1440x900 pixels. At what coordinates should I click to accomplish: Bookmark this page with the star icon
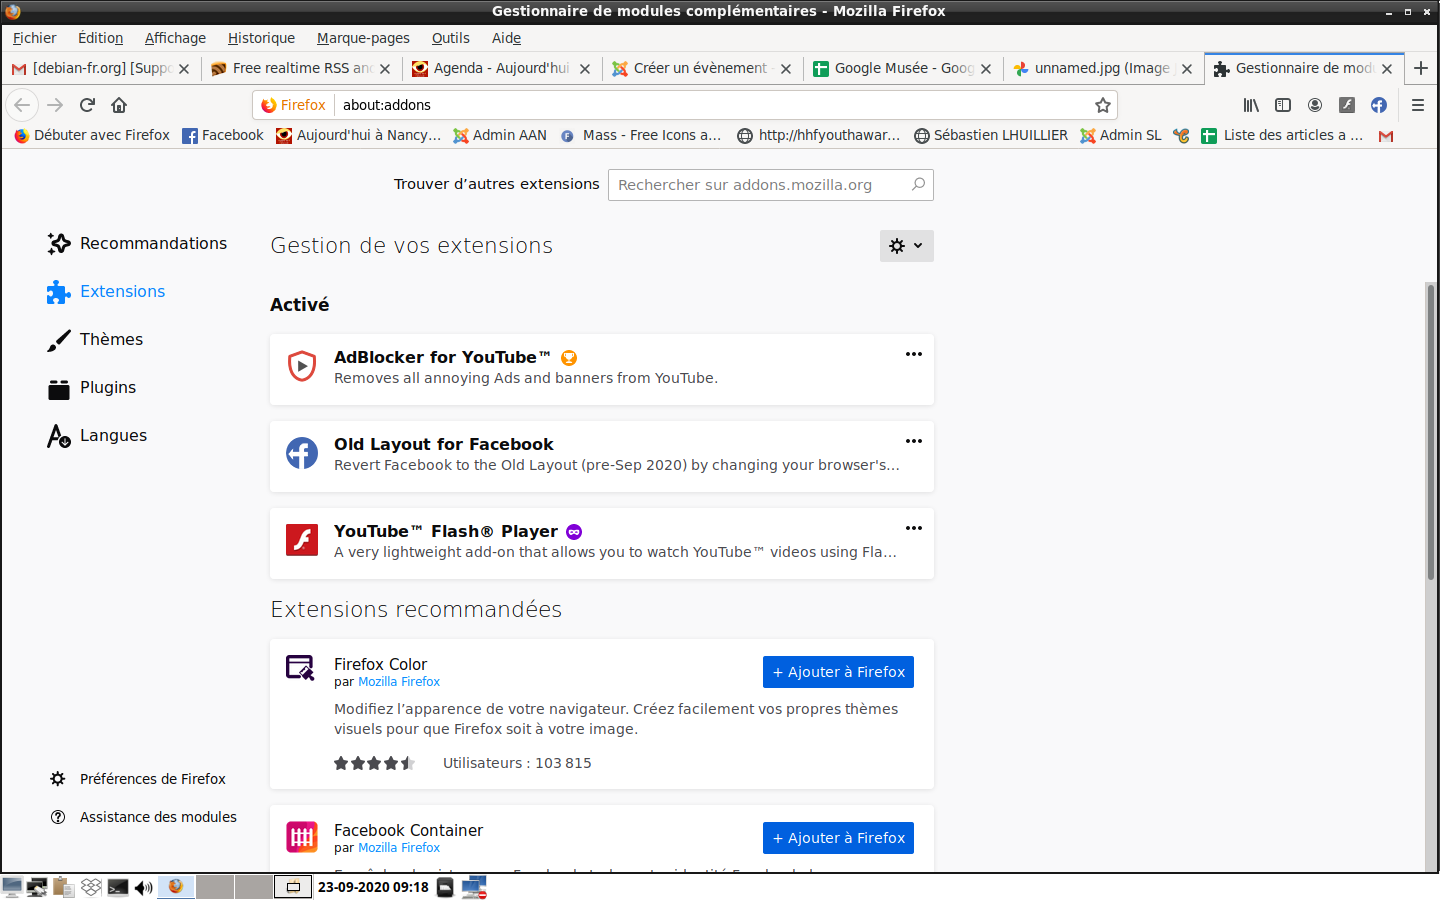tap(1103, 105)
